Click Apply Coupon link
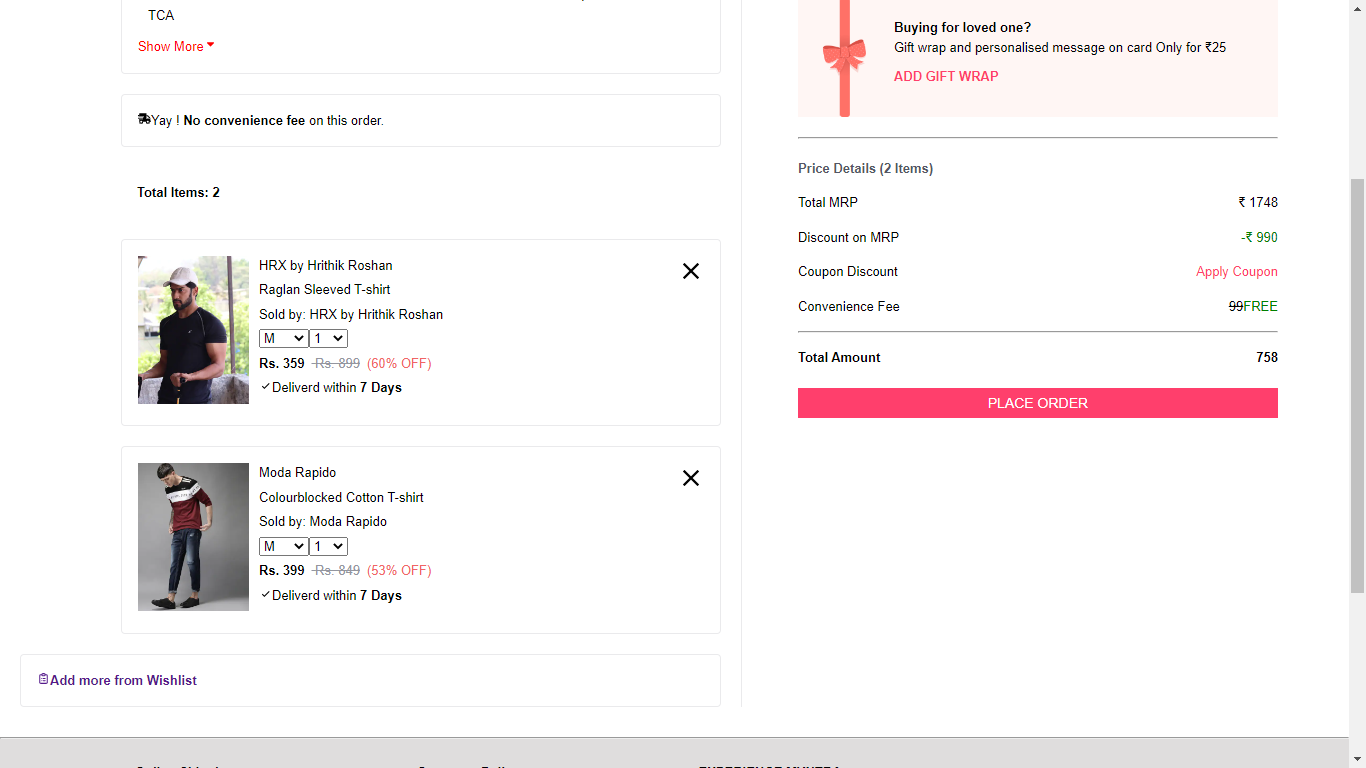1366x768 pixels. tap(1237, 272)
